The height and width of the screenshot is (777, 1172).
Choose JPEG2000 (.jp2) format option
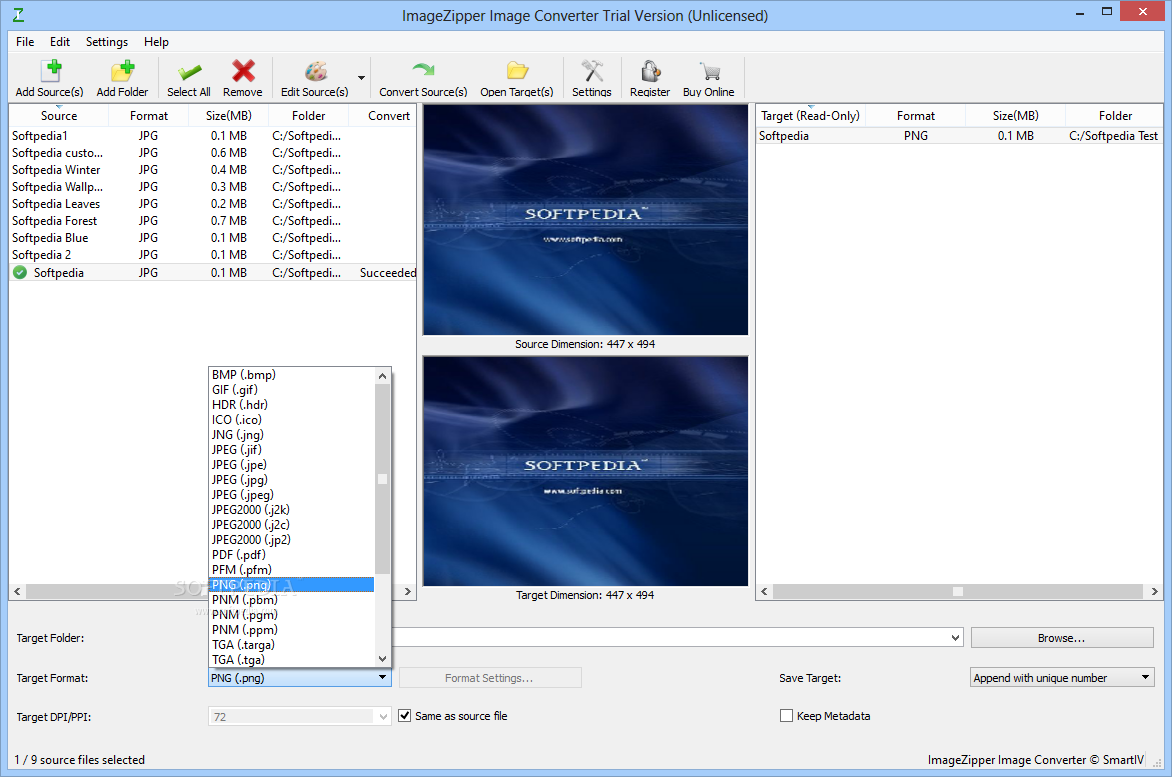click(292, 539)
